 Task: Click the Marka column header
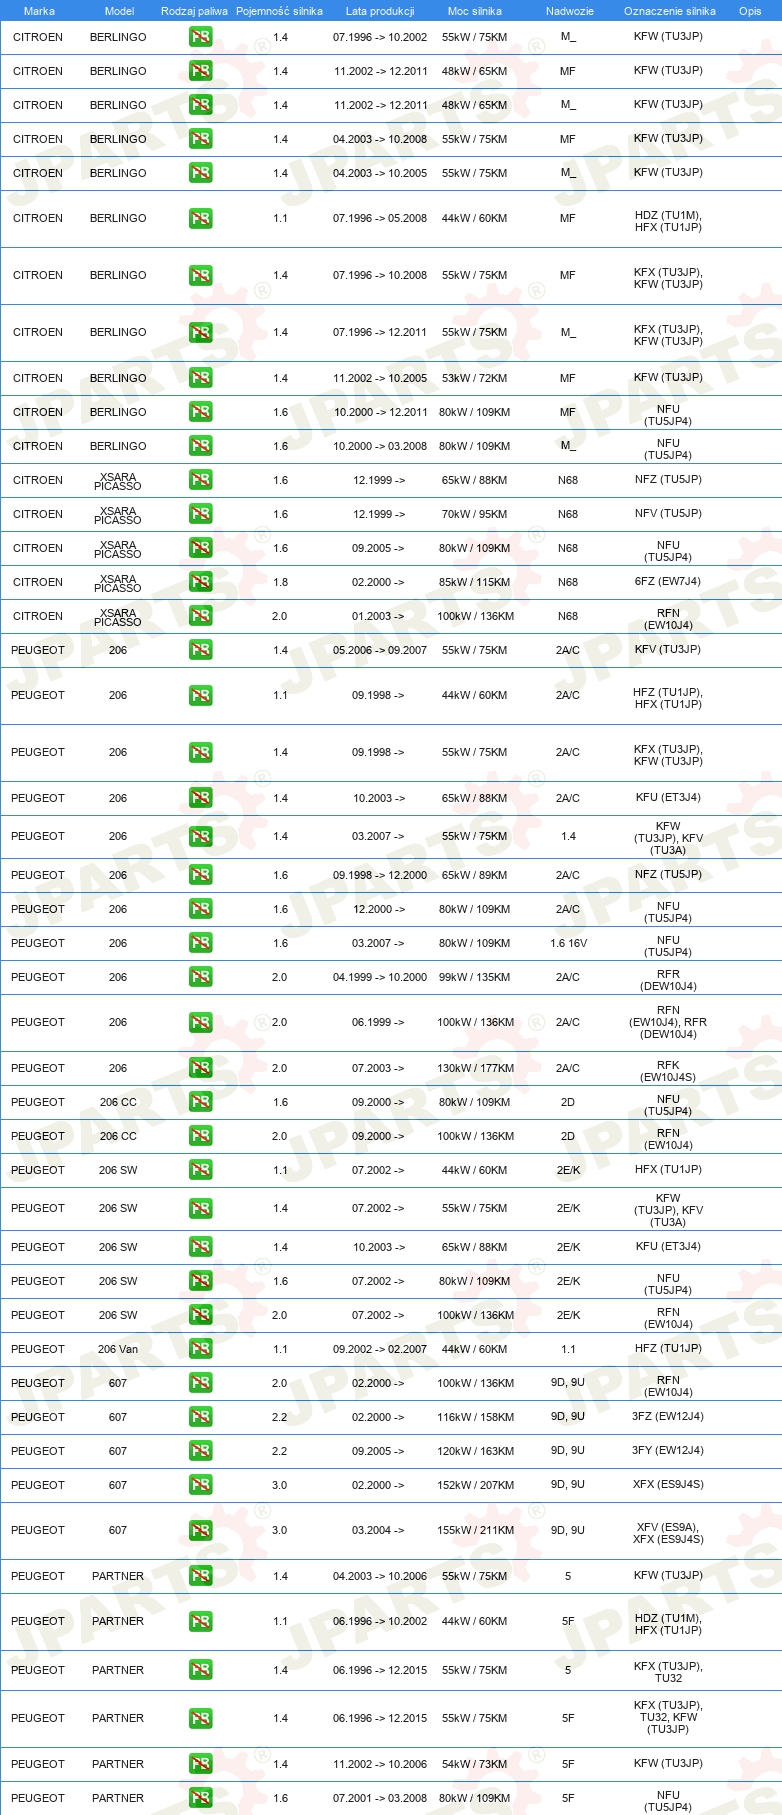coord(39,11)
